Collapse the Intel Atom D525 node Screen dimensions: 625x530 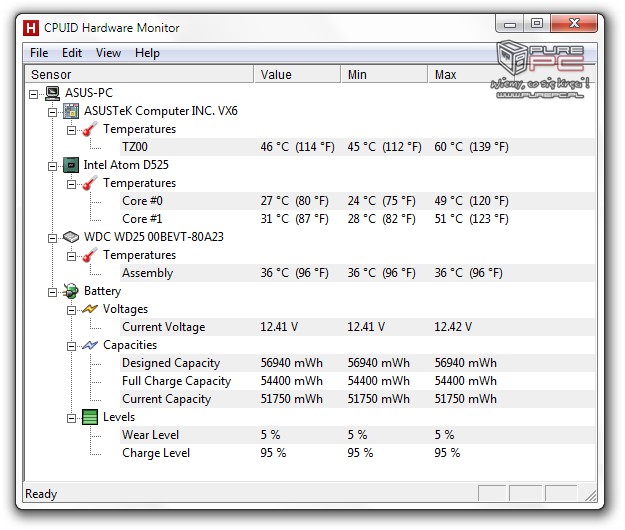pos(52,166)
